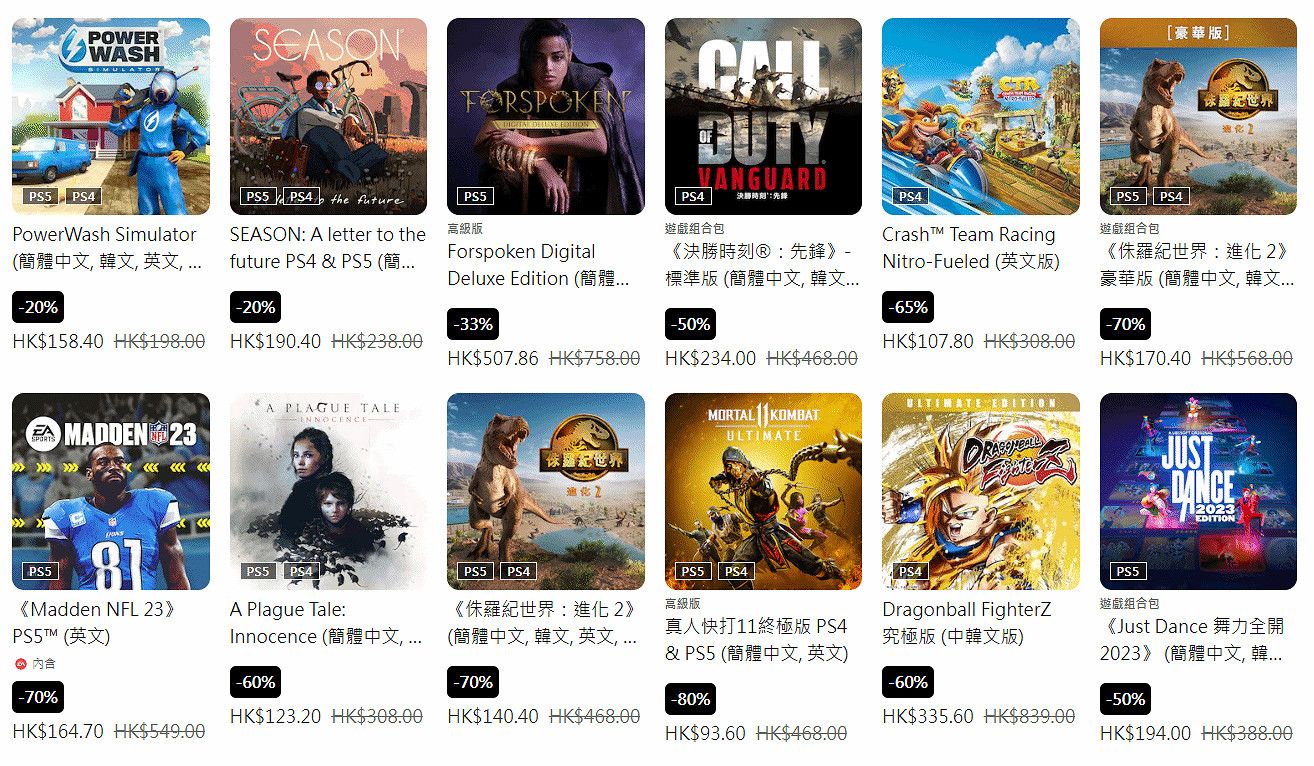Open the Mortal Kombat 11 Ultimate cover art

[x=763, y=491]
